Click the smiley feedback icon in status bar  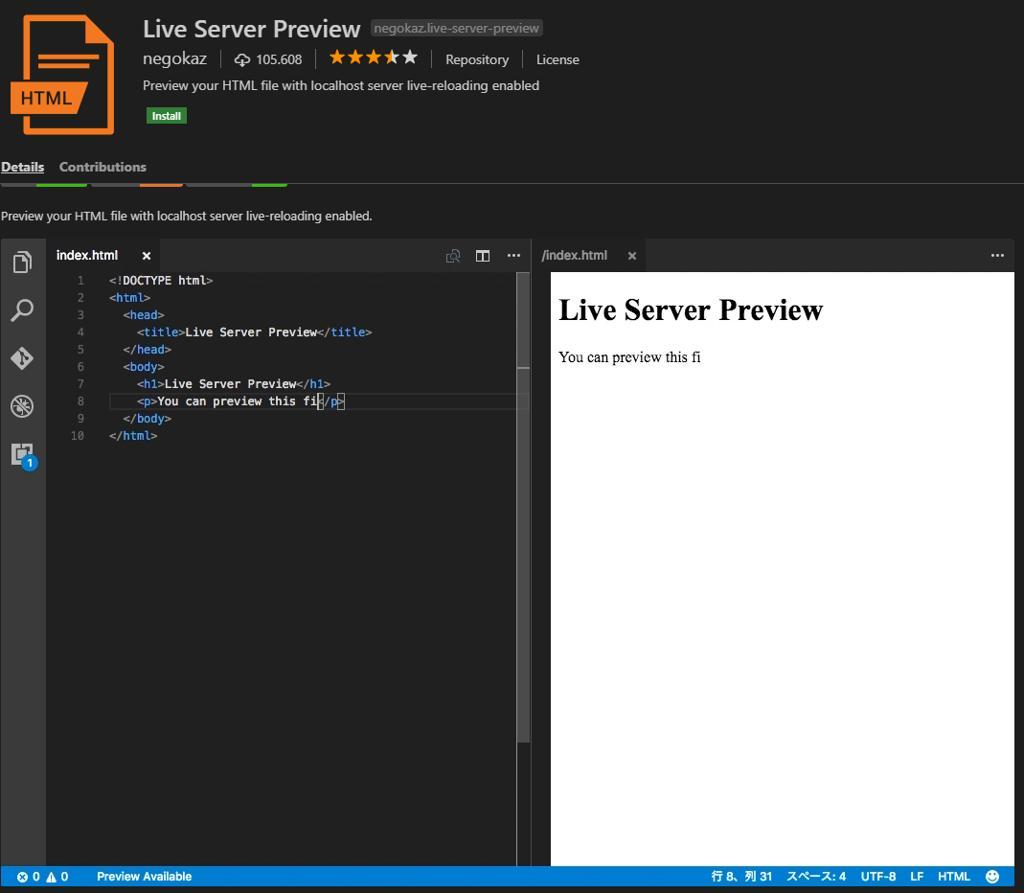click(994, 876)
